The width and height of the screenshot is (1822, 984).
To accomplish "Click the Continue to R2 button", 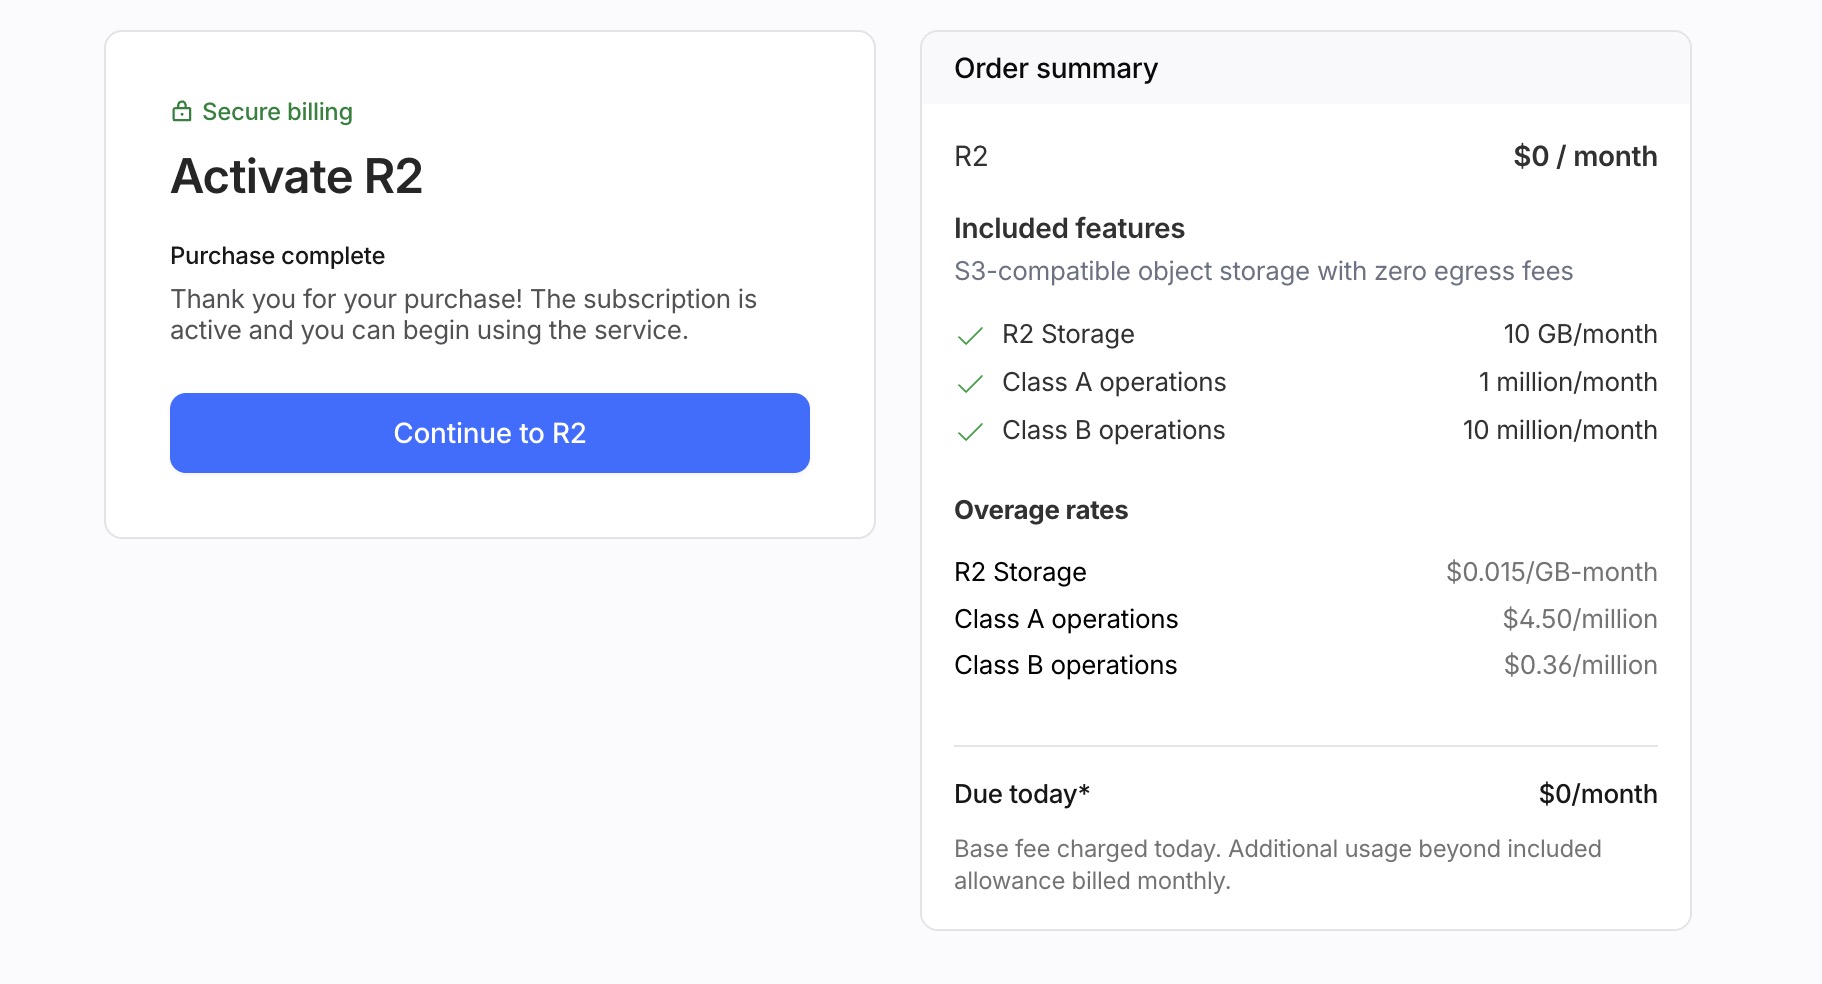I will [x=490, y=433].
